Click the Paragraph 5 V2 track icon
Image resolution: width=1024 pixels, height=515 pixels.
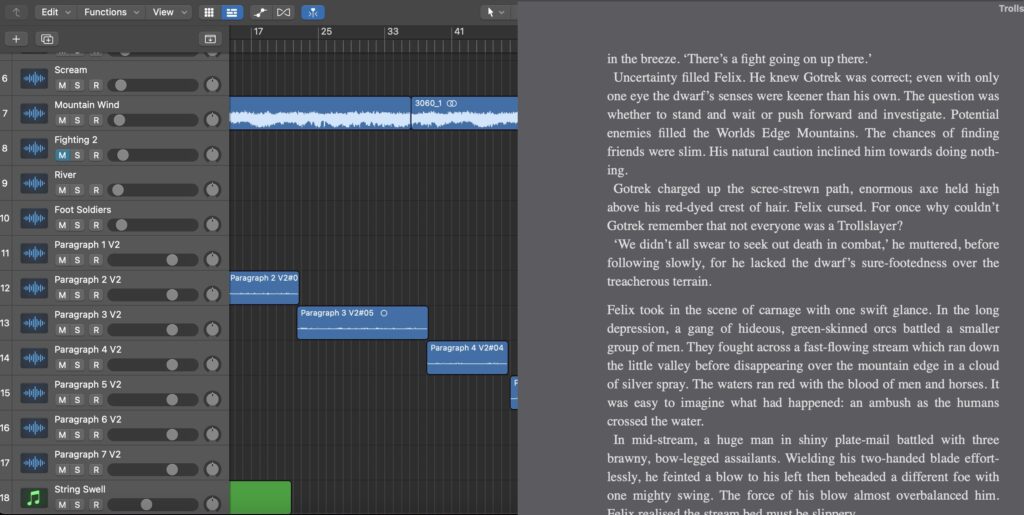34,393
